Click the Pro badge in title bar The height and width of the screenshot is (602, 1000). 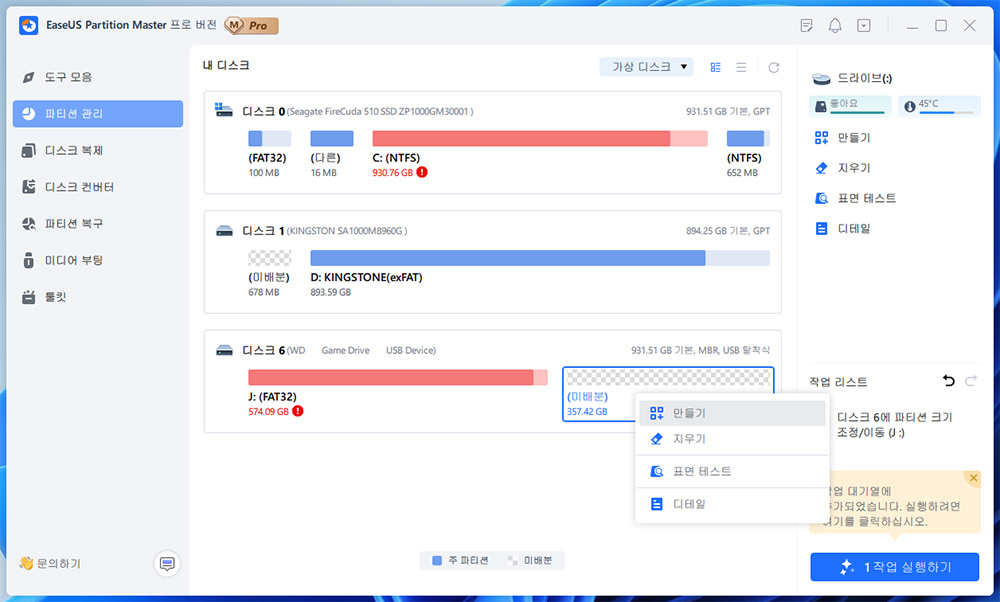click(x=252, y=26)
